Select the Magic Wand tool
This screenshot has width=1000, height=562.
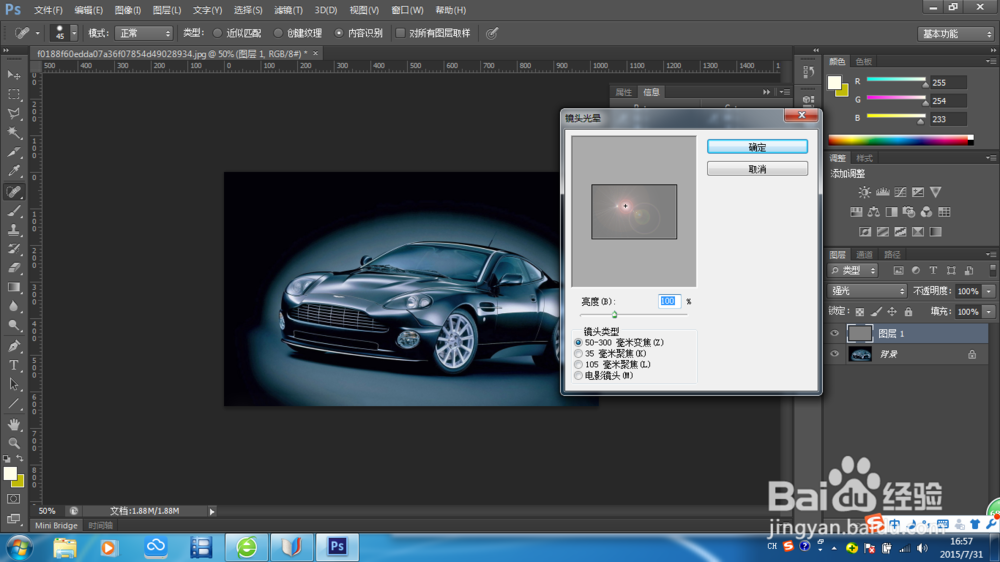(13, 133)
